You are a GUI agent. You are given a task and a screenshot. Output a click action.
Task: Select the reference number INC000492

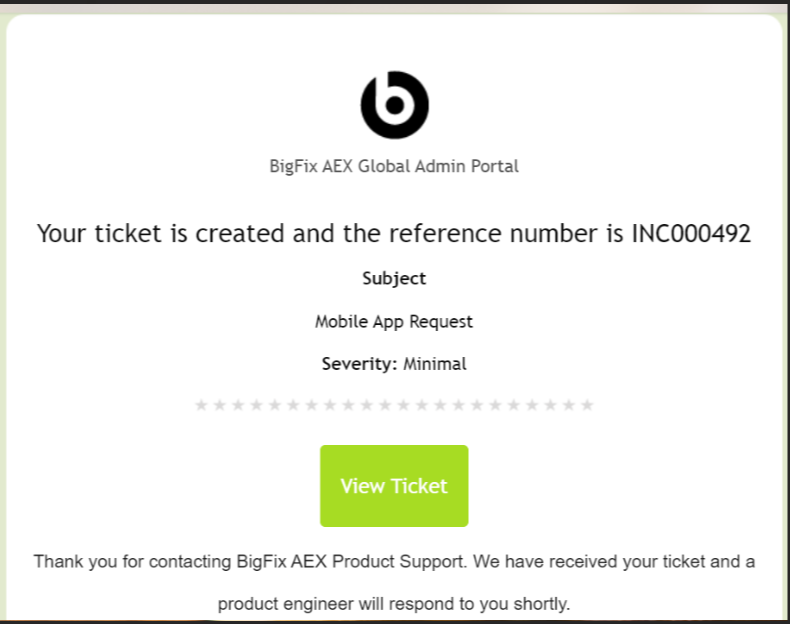click(691, 234)
